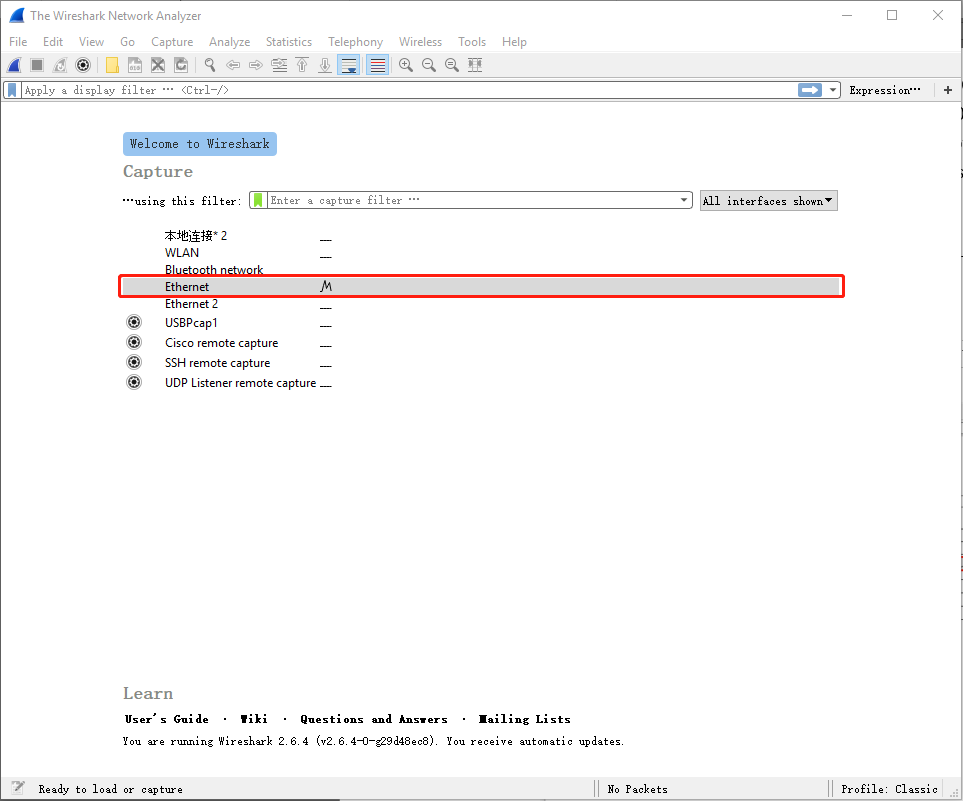Click the Wireshark fin title bar icon

(x=17, y=15)
